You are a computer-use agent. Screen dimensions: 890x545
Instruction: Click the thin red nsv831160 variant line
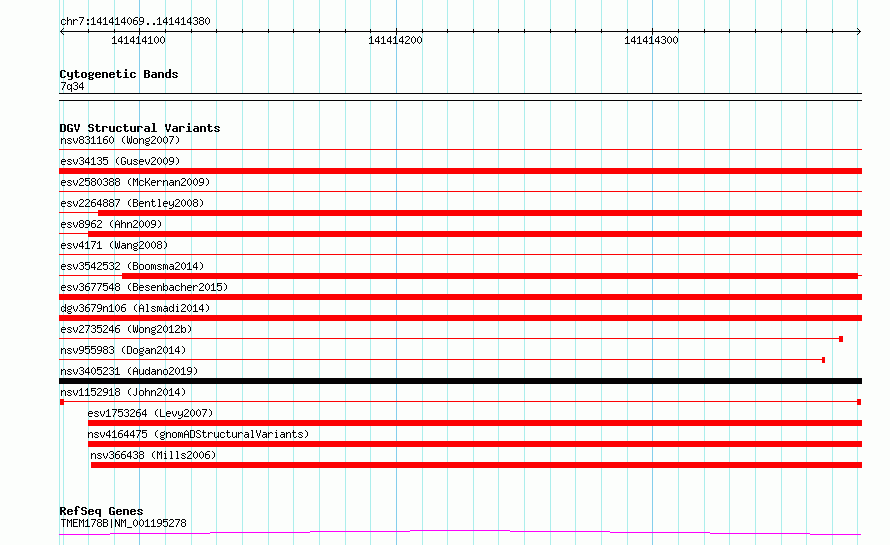tap(460, 149)
